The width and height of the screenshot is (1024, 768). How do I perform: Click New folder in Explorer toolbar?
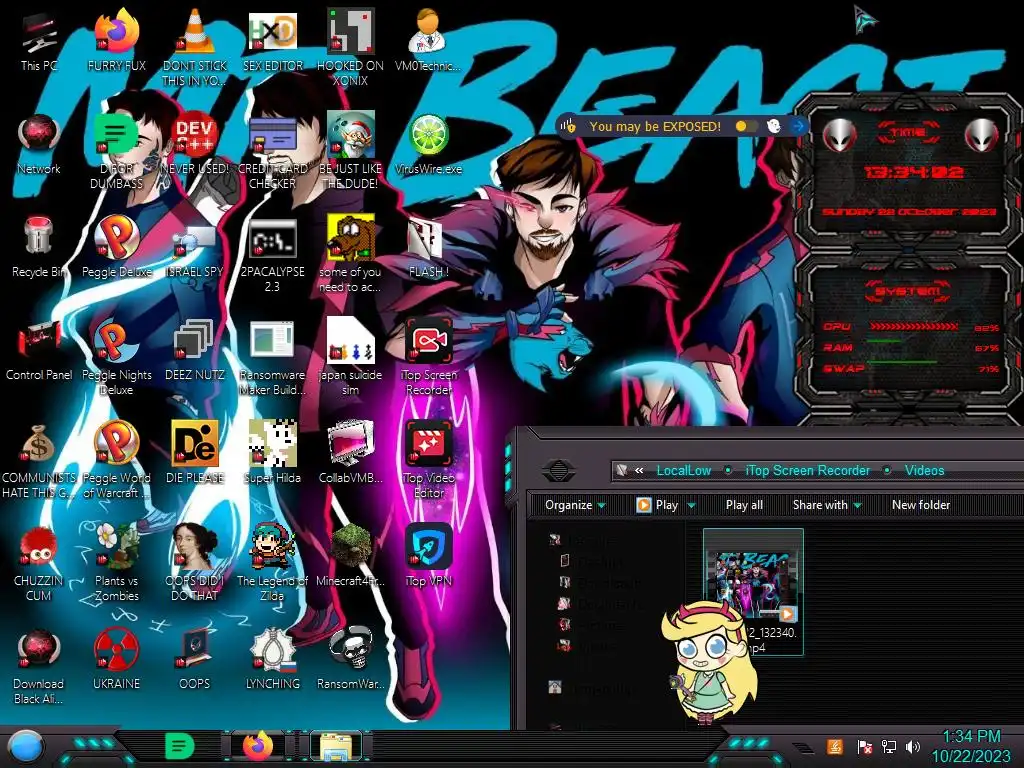tap(921, 505)
